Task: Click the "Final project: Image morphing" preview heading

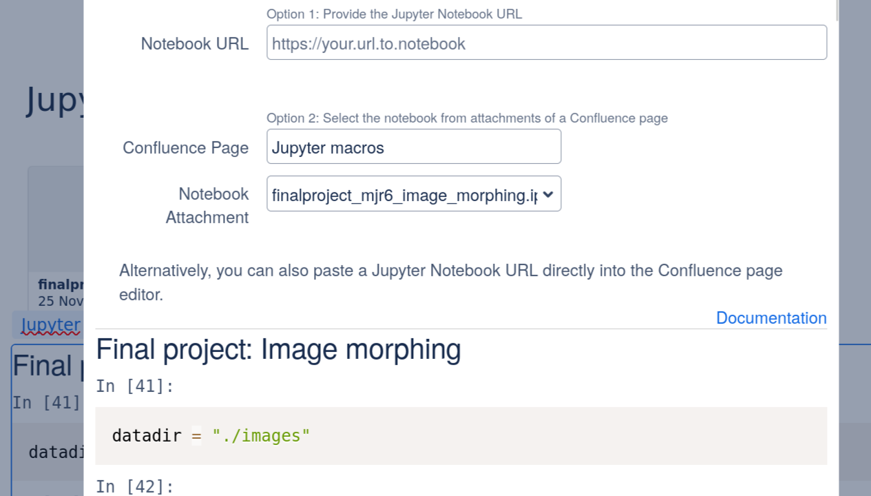Action: tap(278, 349)
